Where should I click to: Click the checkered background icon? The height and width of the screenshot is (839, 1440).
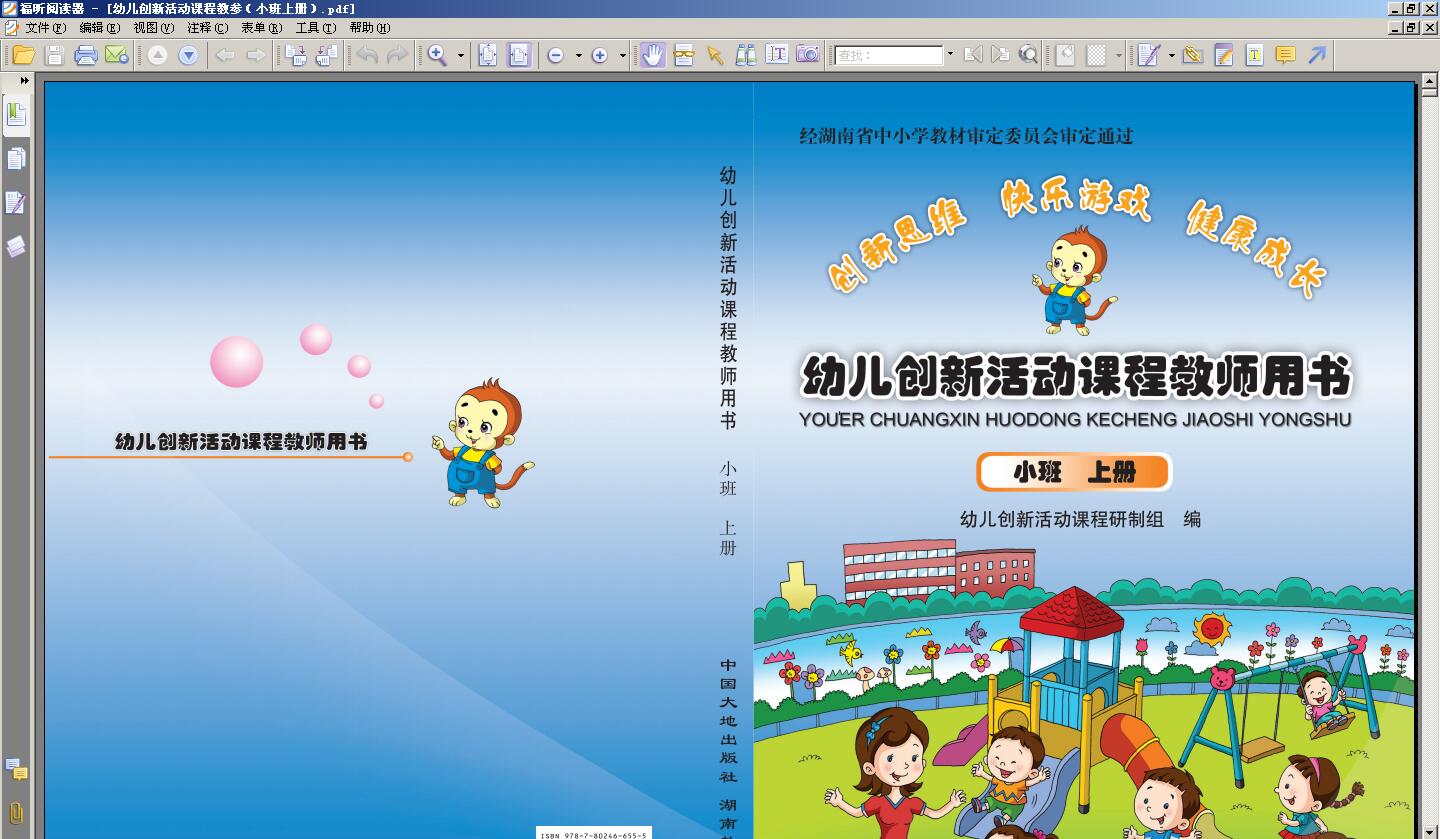coord(1097,56)
